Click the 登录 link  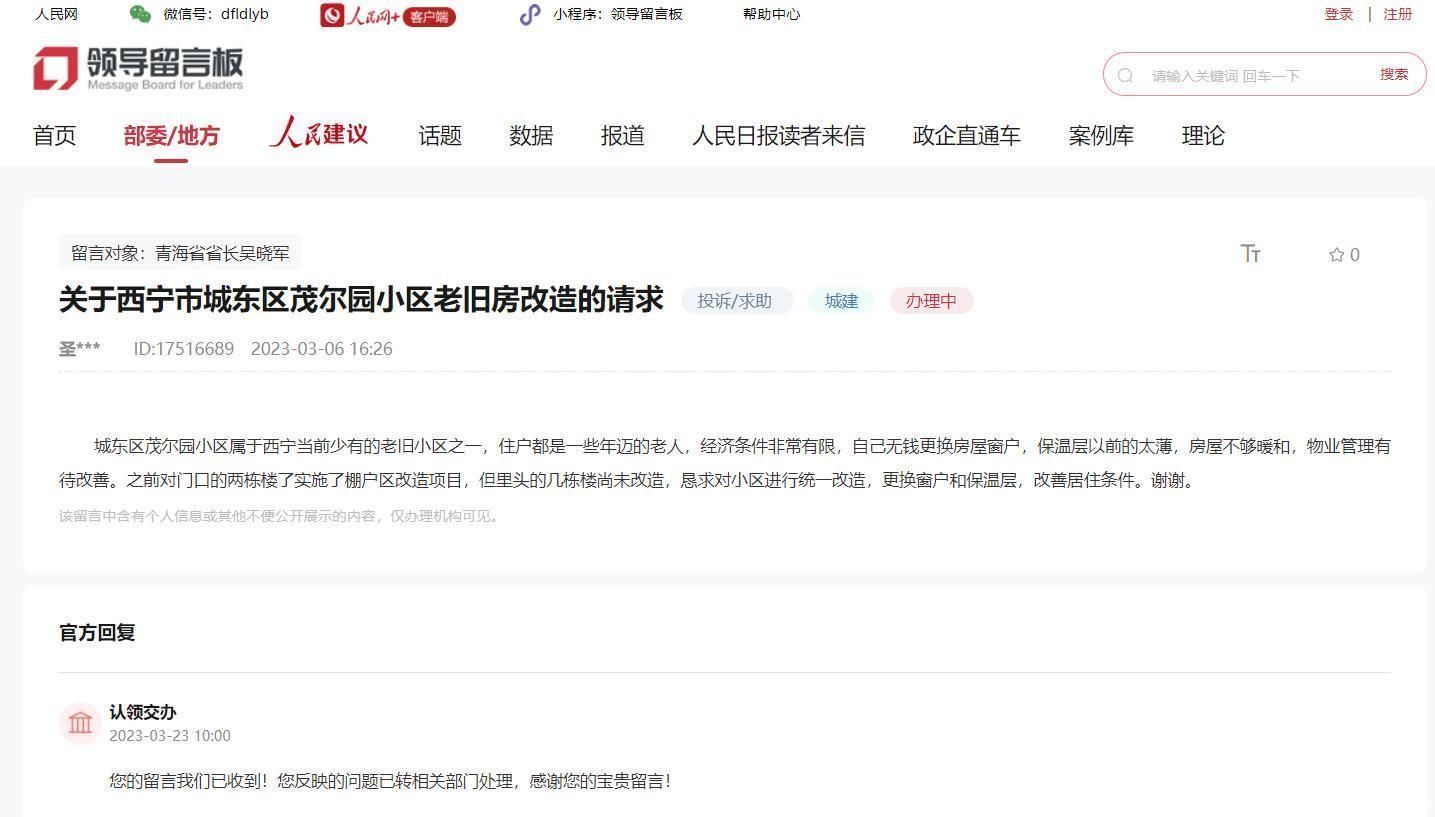tap(1338, 14)
